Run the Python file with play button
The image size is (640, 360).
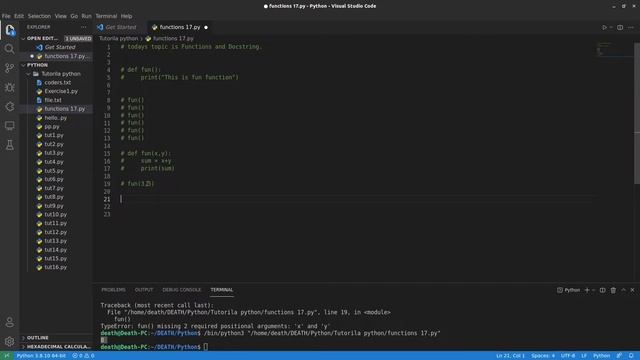click(604, 27)
